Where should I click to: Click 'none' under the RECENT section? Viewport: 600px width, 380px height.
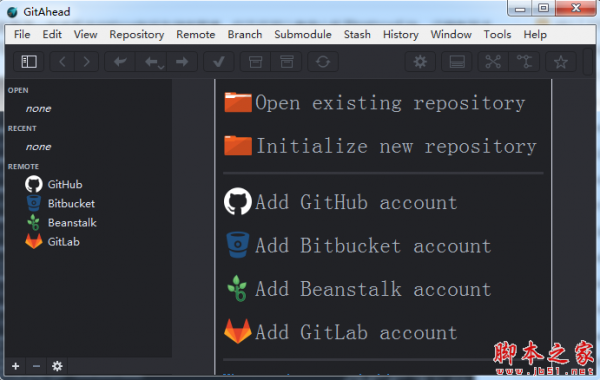pyautogui.click(x=38, y=147)
